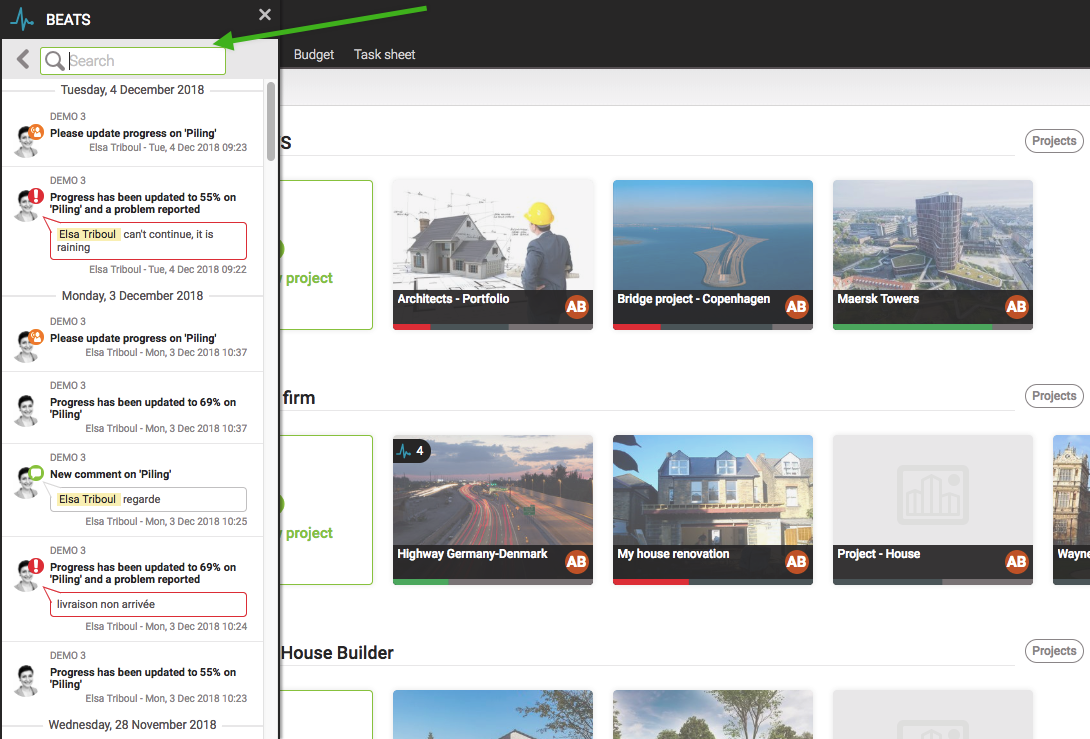Open the Task sheet tab
This screenshot has width=1090, height=739.
coord(384,54)
